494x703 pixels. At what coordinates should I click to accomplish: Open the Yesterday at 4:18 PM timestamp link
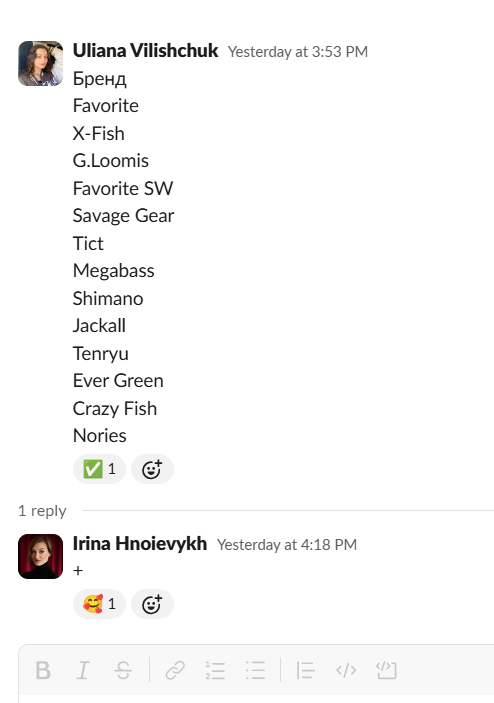point(287,545)
